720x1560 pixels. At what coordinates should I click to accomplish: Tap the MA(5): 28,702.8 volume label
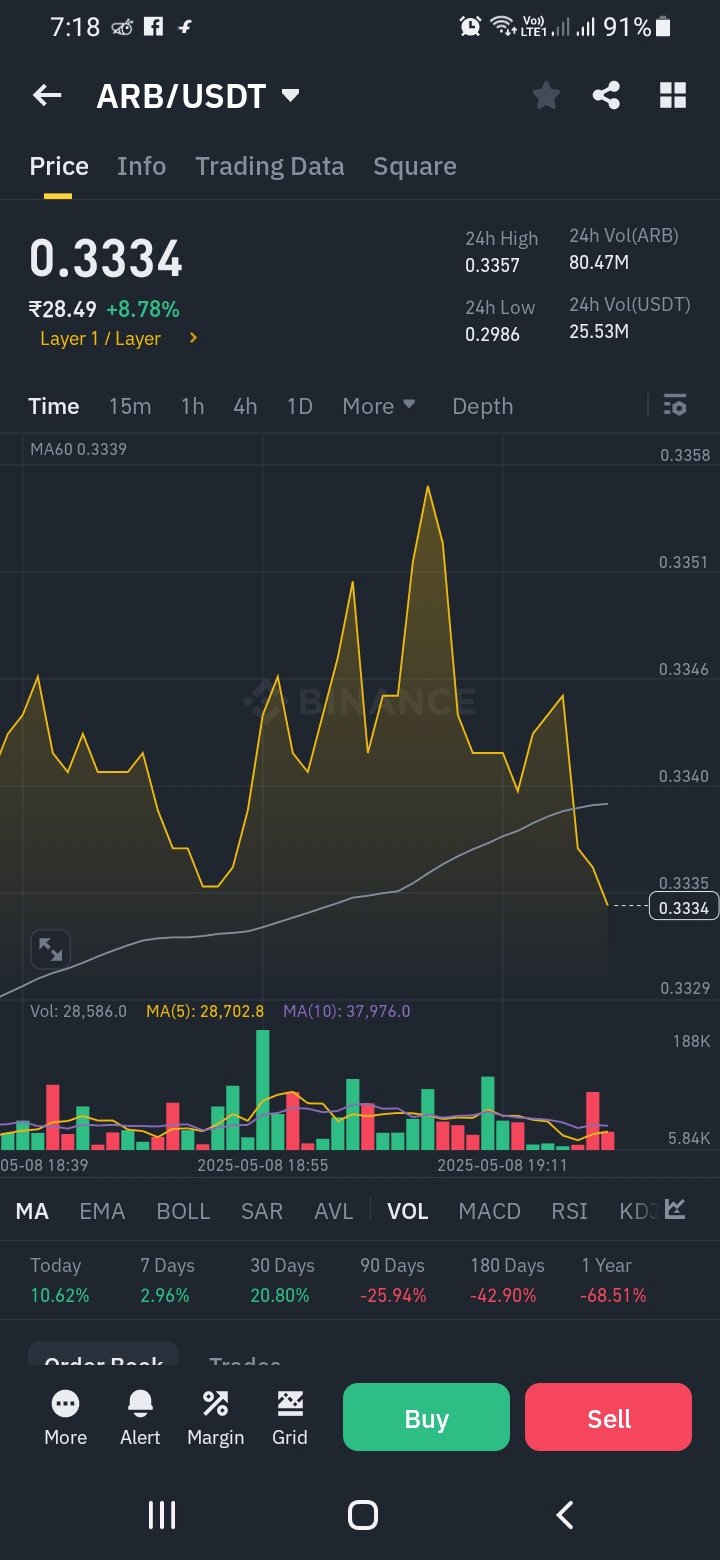tap(205, 1011)
